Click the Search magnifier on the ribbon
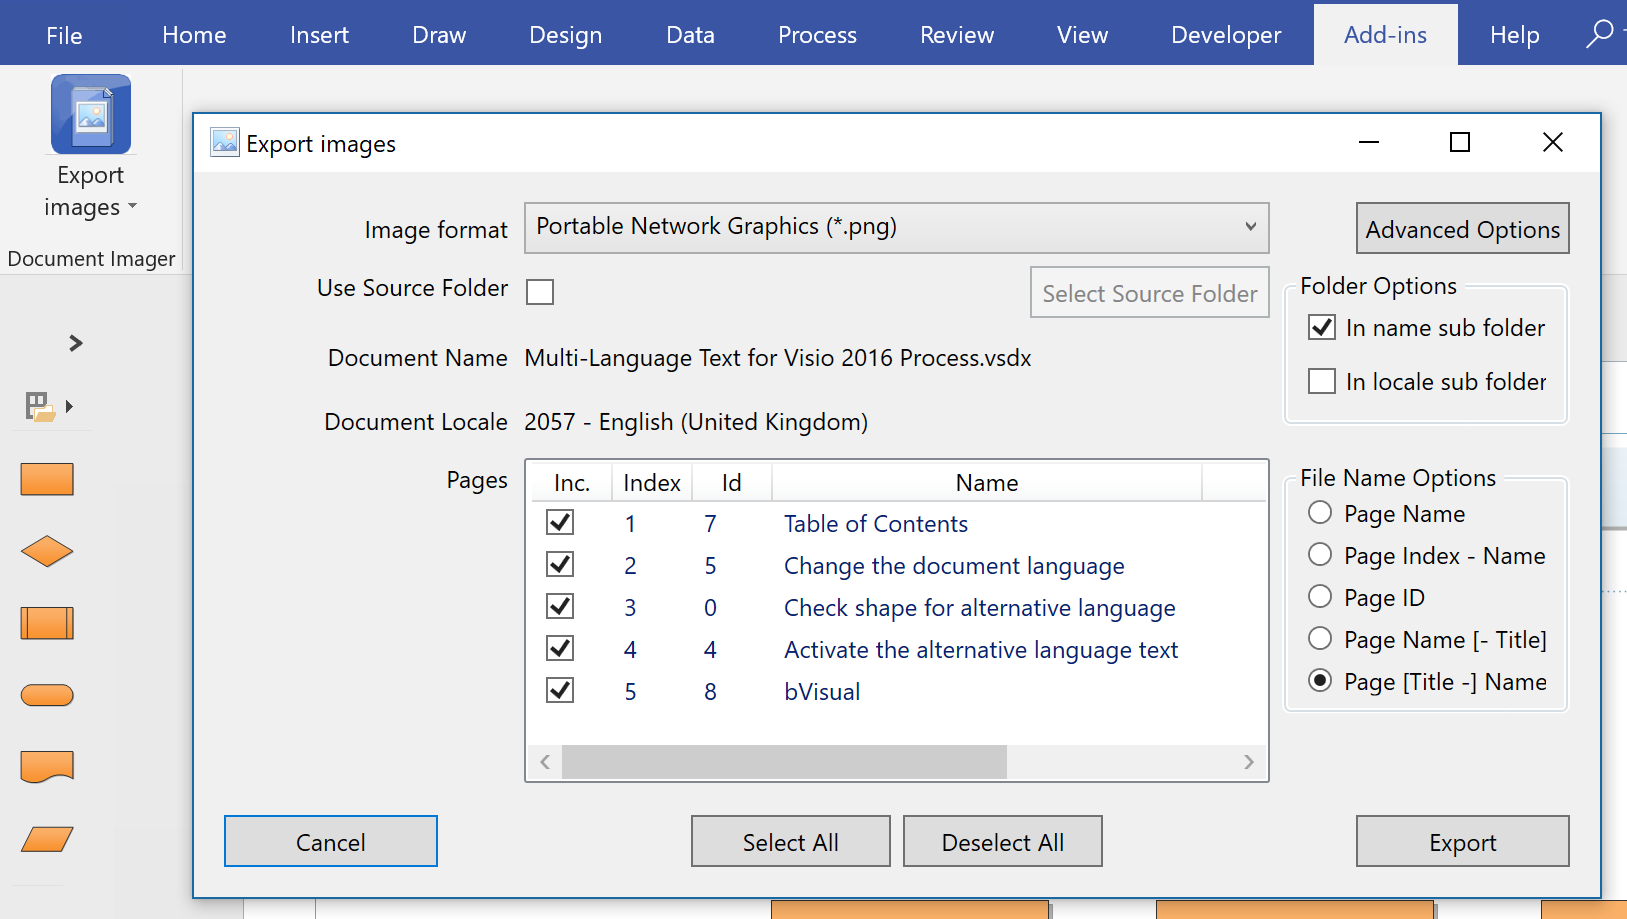The width and height of the screenshot is (1627, 919). click(1601, 32)
